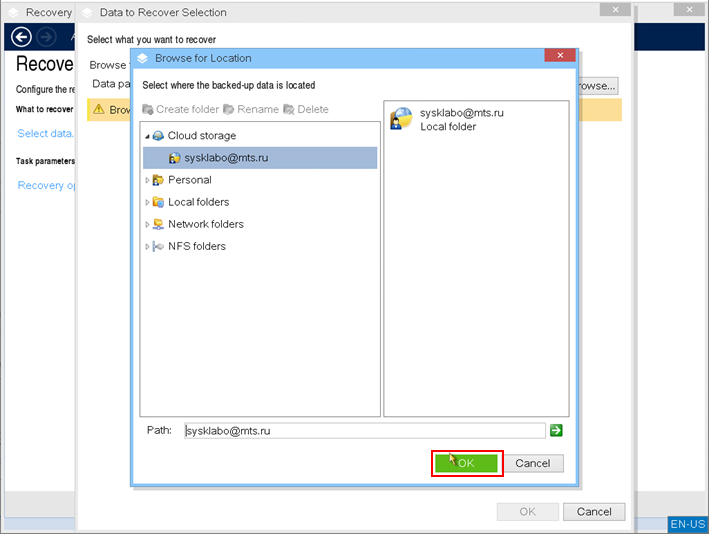Expand the Local folders node
Viewport: 709px width, 536px height.
(147, 202)
